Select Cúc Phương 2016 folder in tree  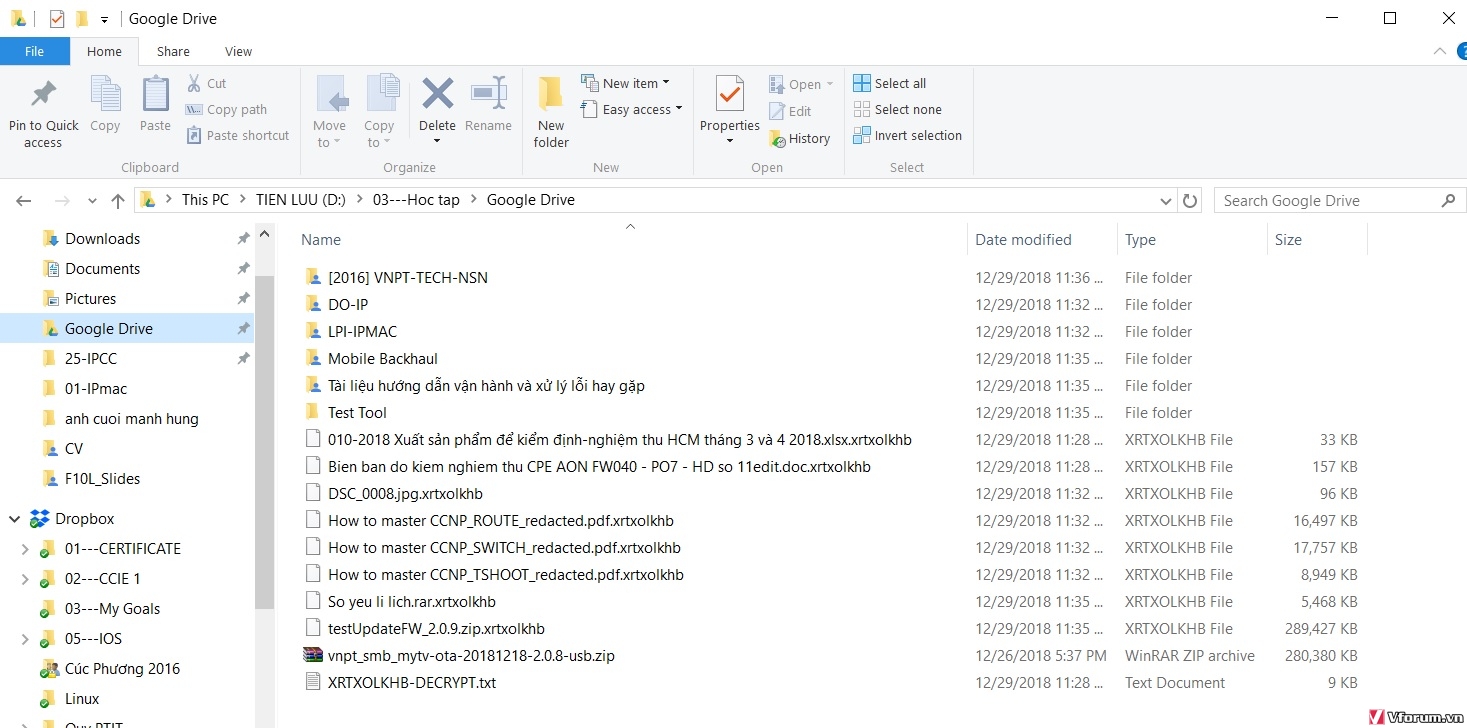pyautogui.click(x=122, y=668)
